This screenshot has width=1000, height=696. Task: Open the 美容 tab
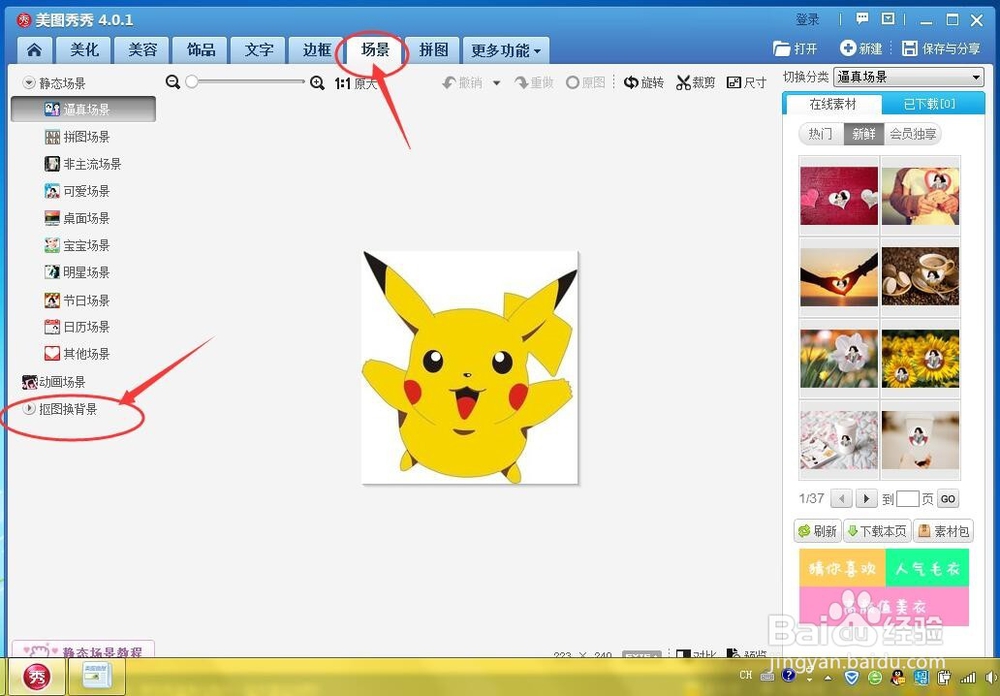[142, 50]
